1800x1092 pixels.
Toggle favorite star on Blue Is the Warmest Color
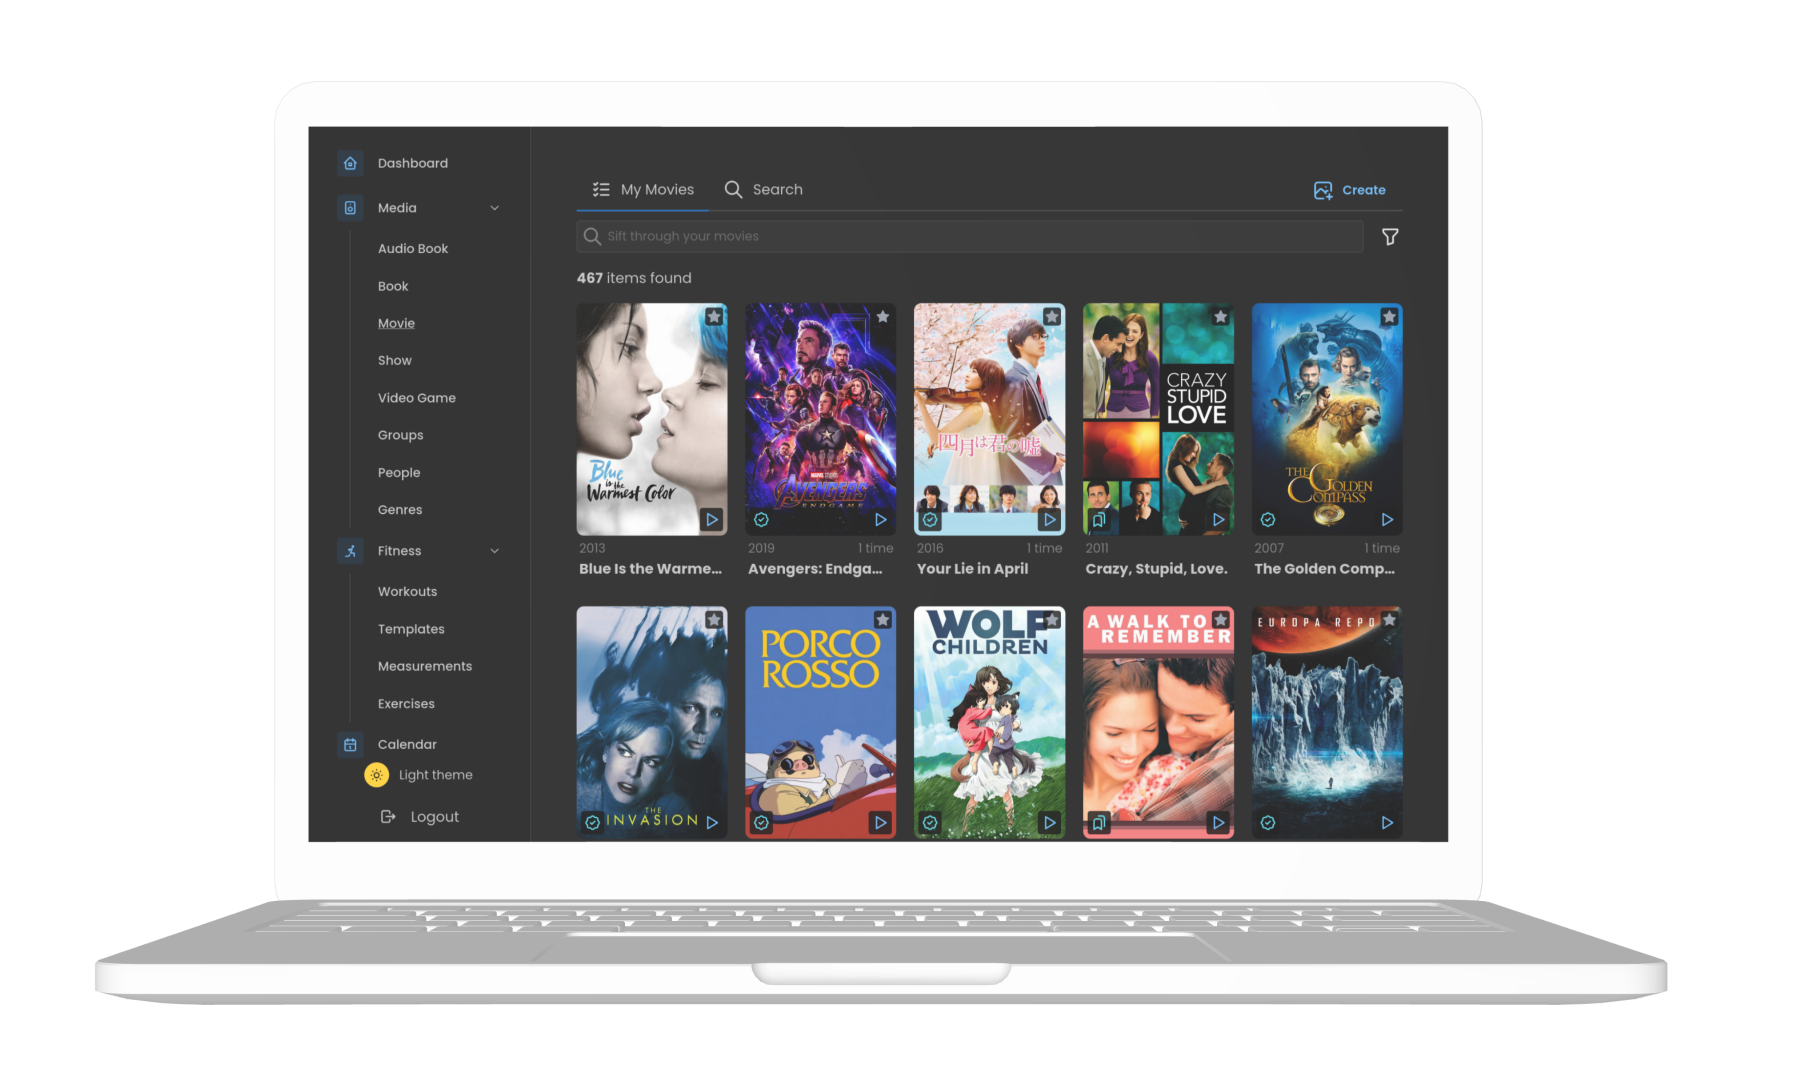(714, 317)
